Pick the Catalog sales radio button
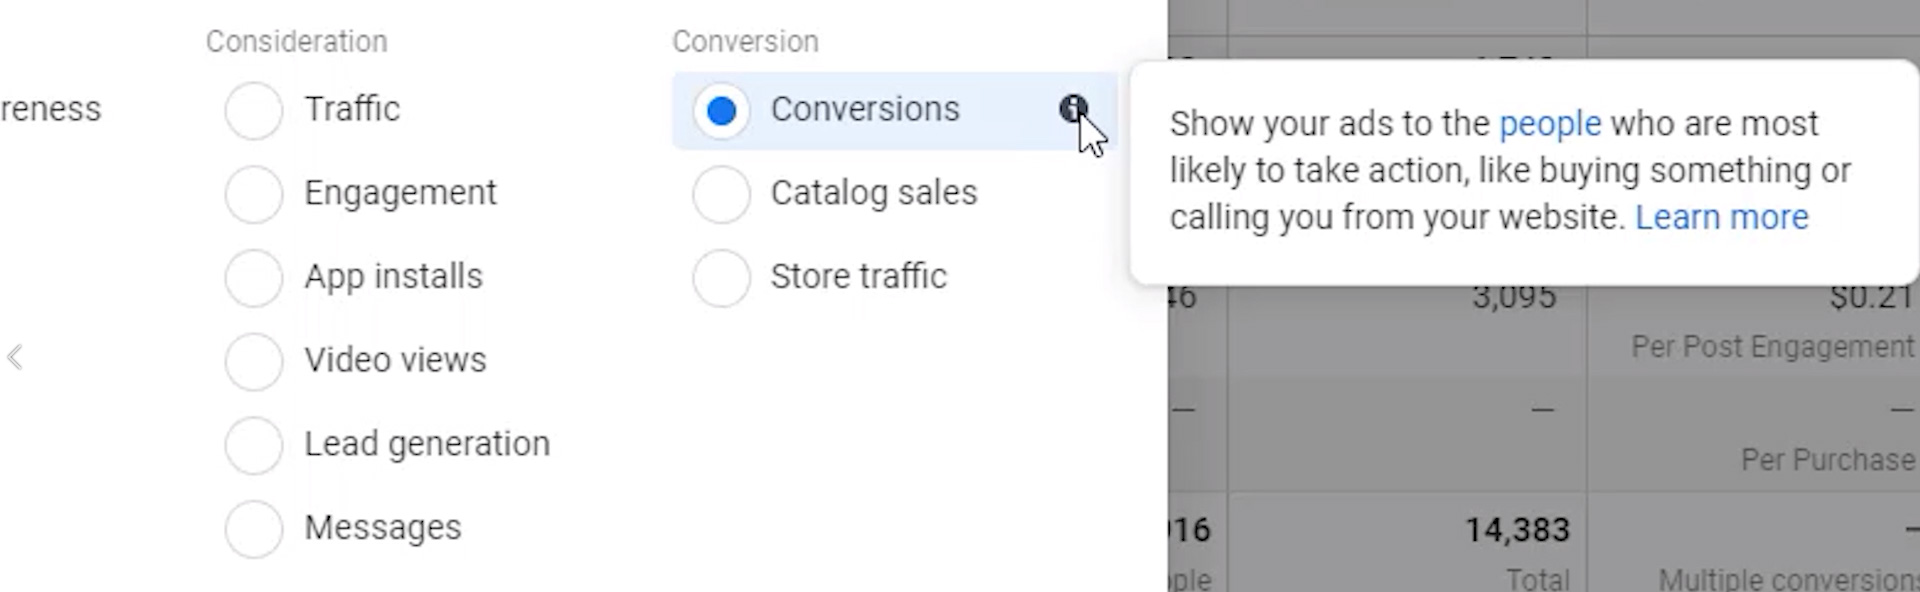Image resolution: width=1920 pixels, height=592 pixels. pyautogui.click(x=721, y=194)
